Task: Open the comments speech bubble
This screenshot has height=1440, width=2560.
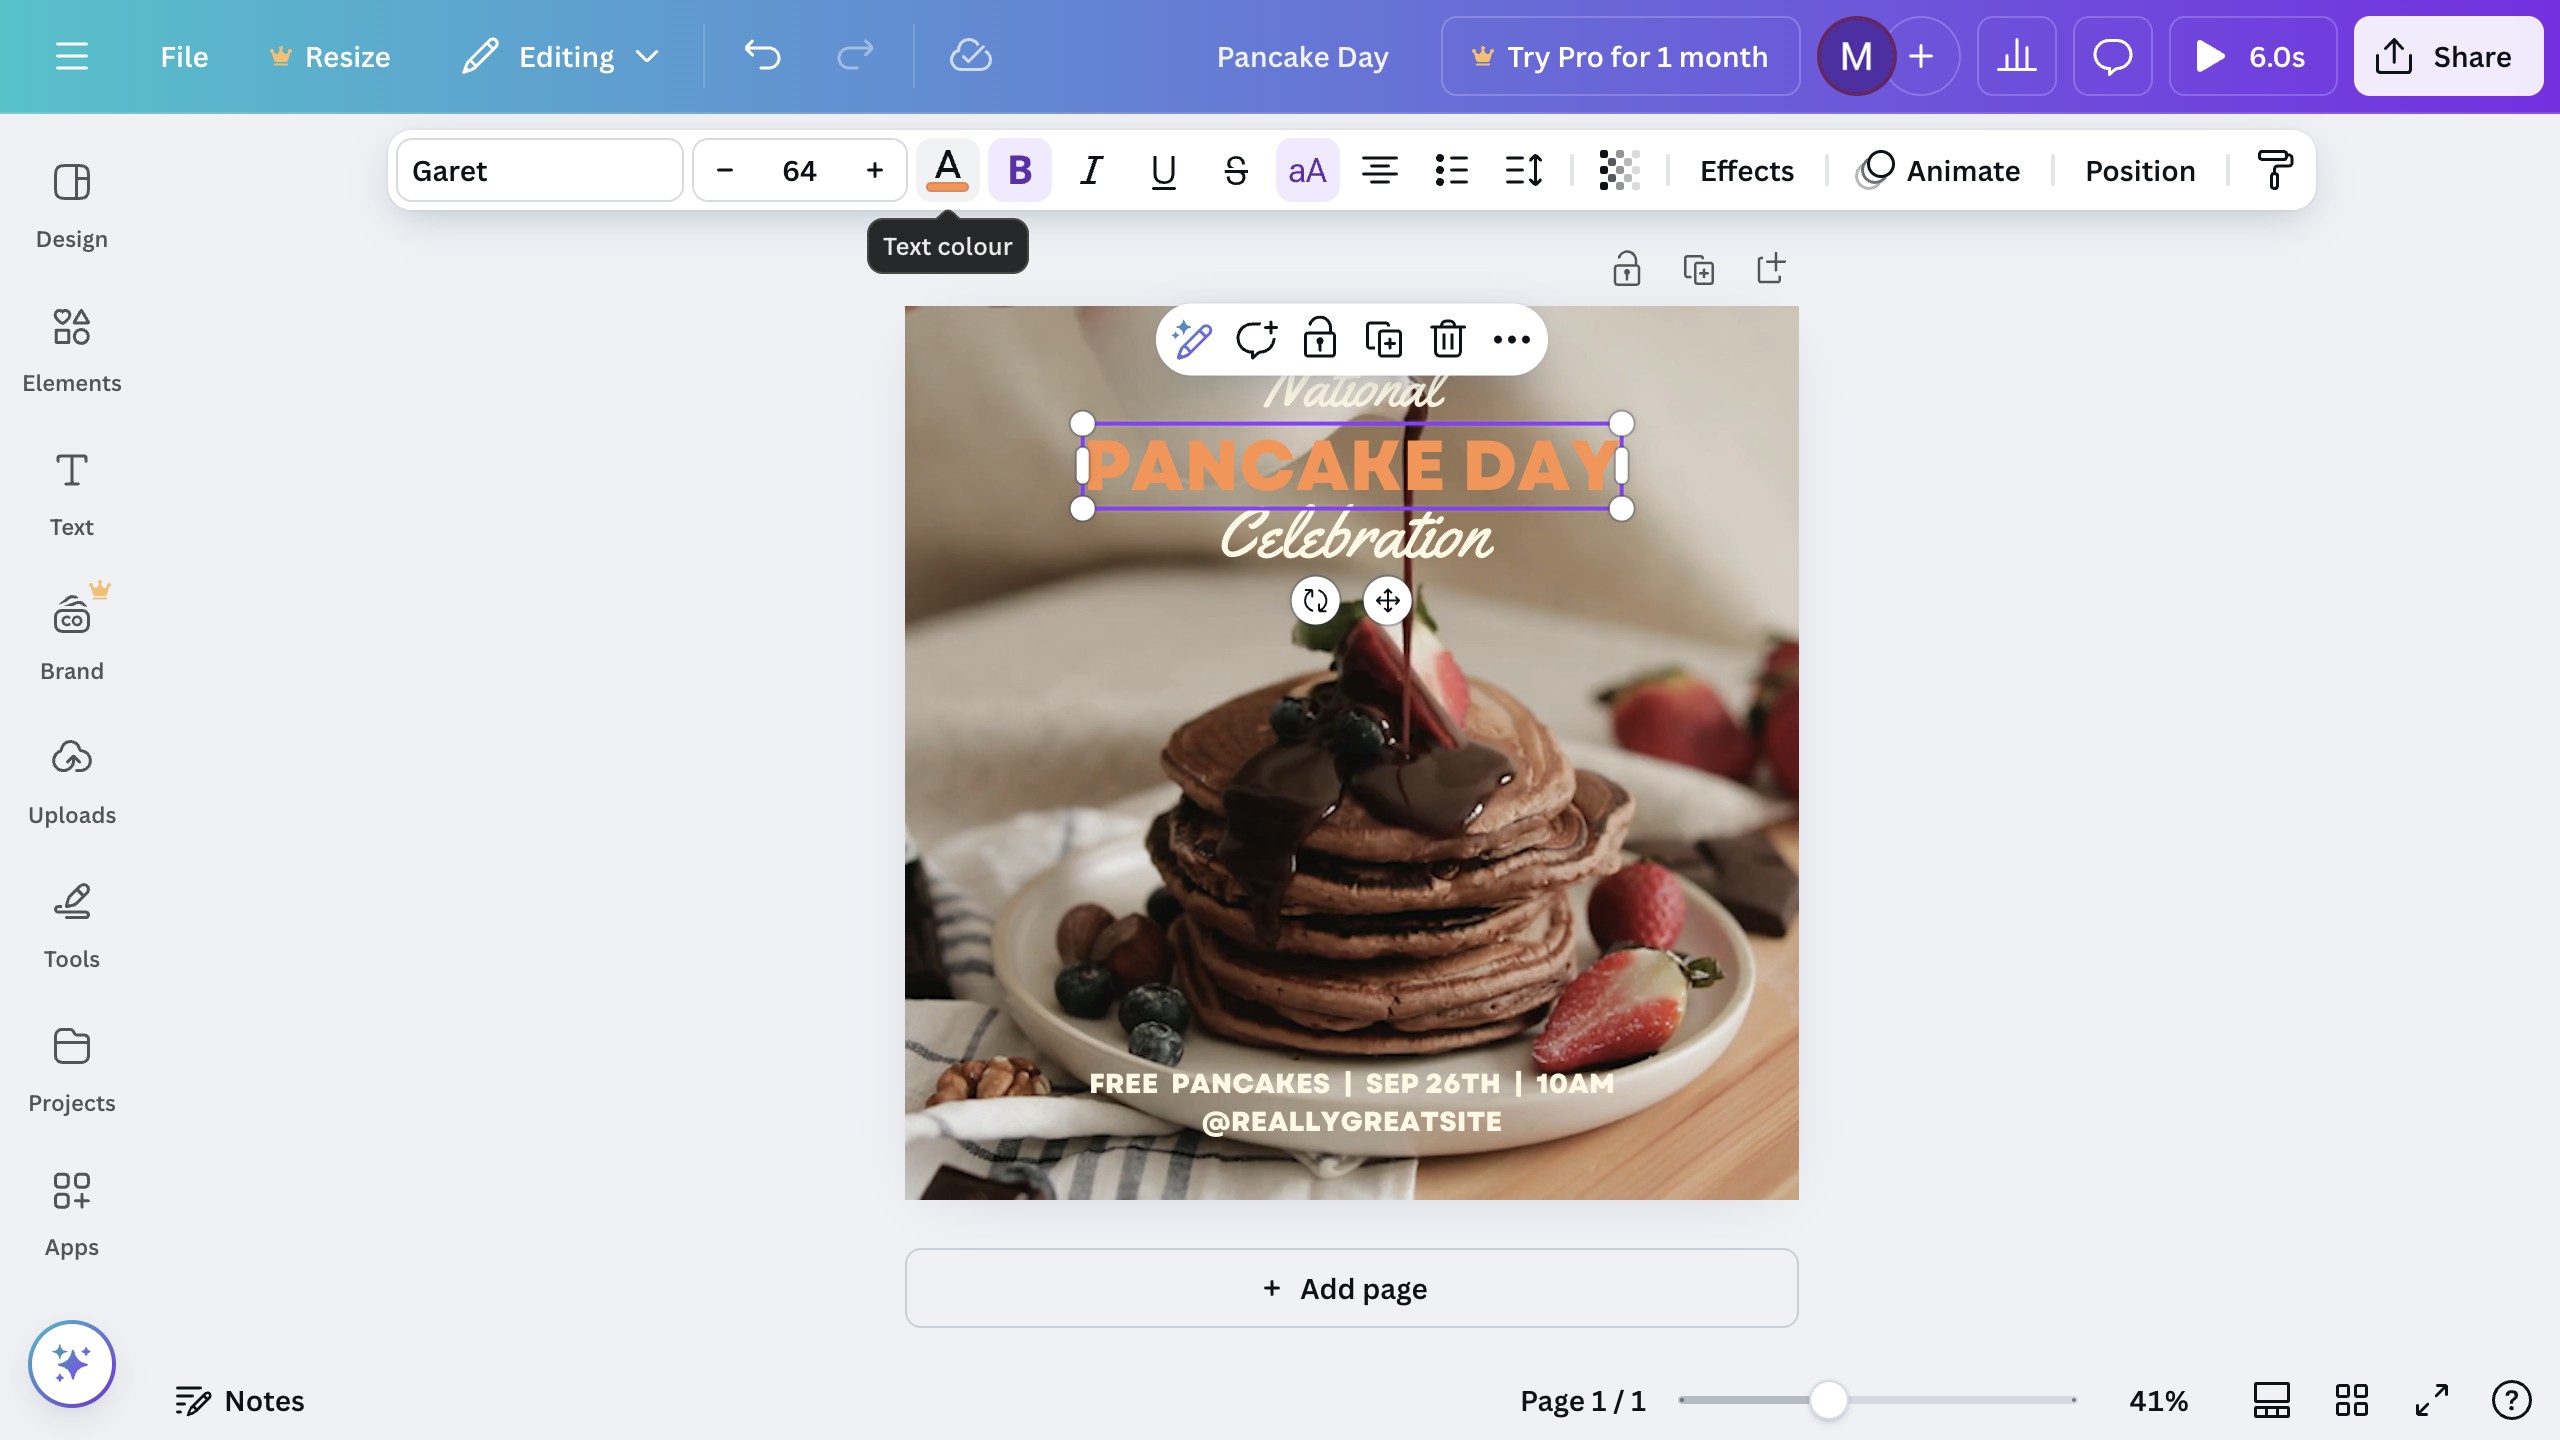Action: (2112, 57)
